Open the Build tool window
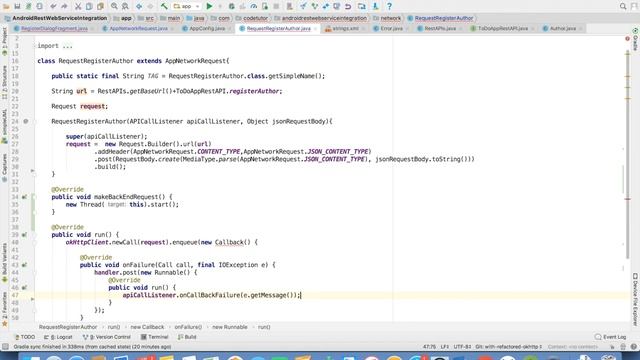The width and height of the screenshot is (640, 360). [187, 337]
